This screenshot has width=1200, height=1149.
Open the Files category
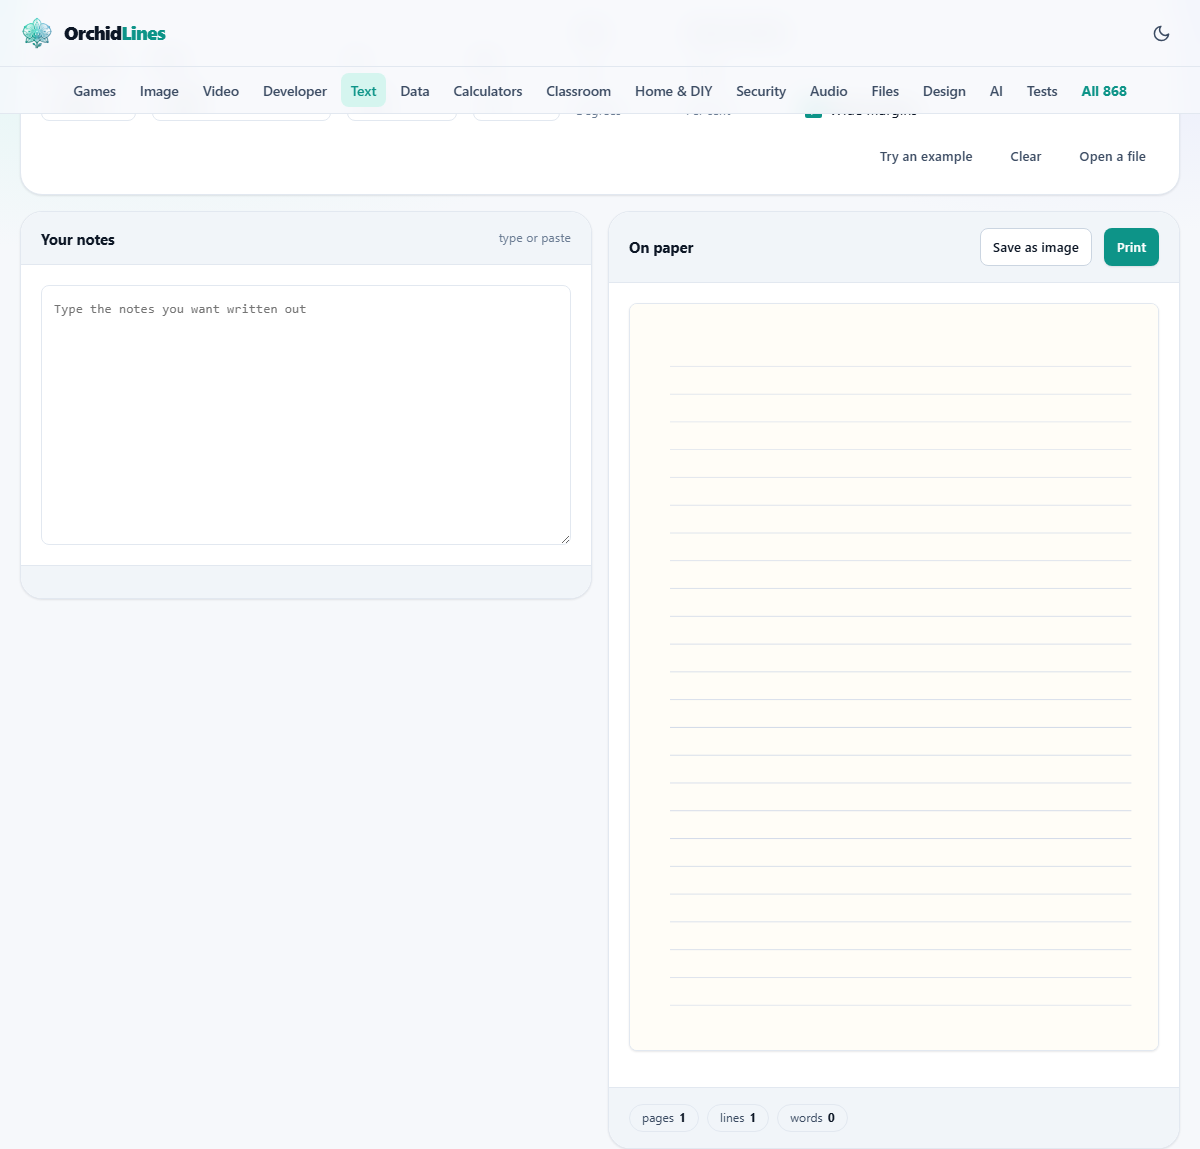(x=885, y=91)
